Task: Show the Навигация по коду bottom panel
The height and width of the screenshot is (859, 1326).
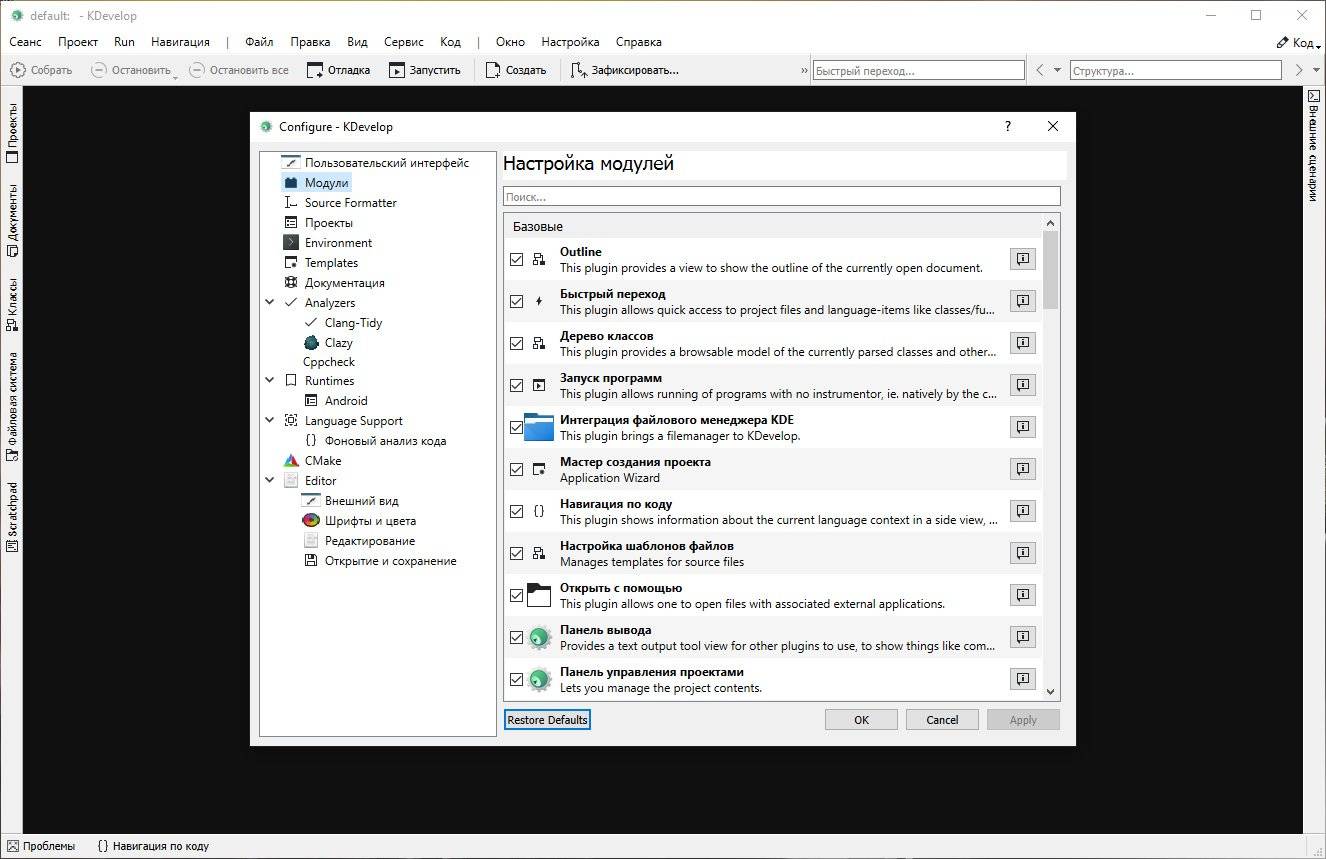Action: pos(153,846)
